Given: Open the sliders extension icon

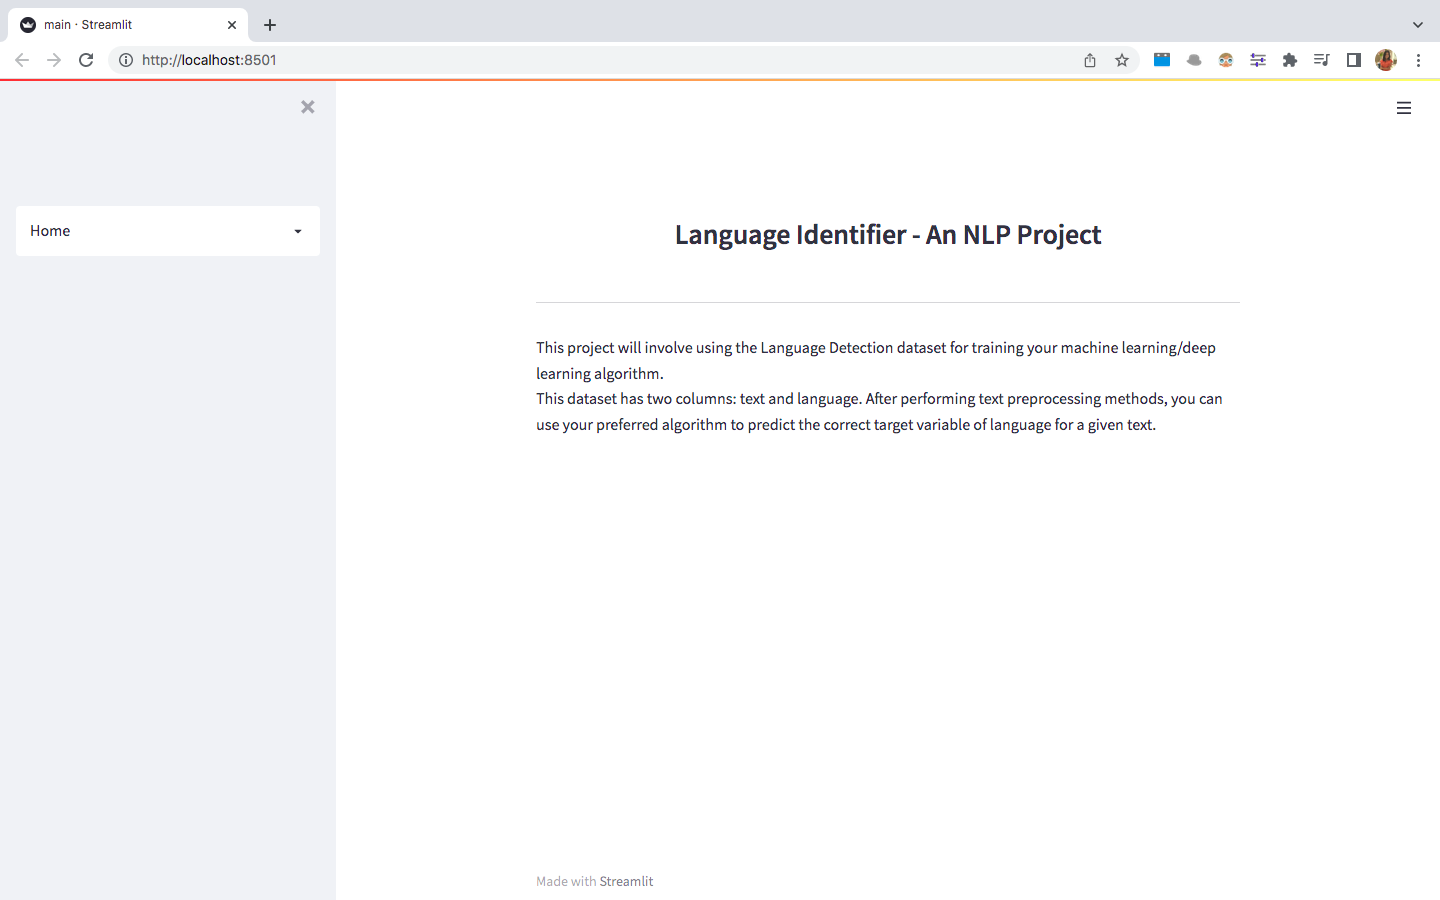Looking at the screenshot, I should pos(1258,60).
